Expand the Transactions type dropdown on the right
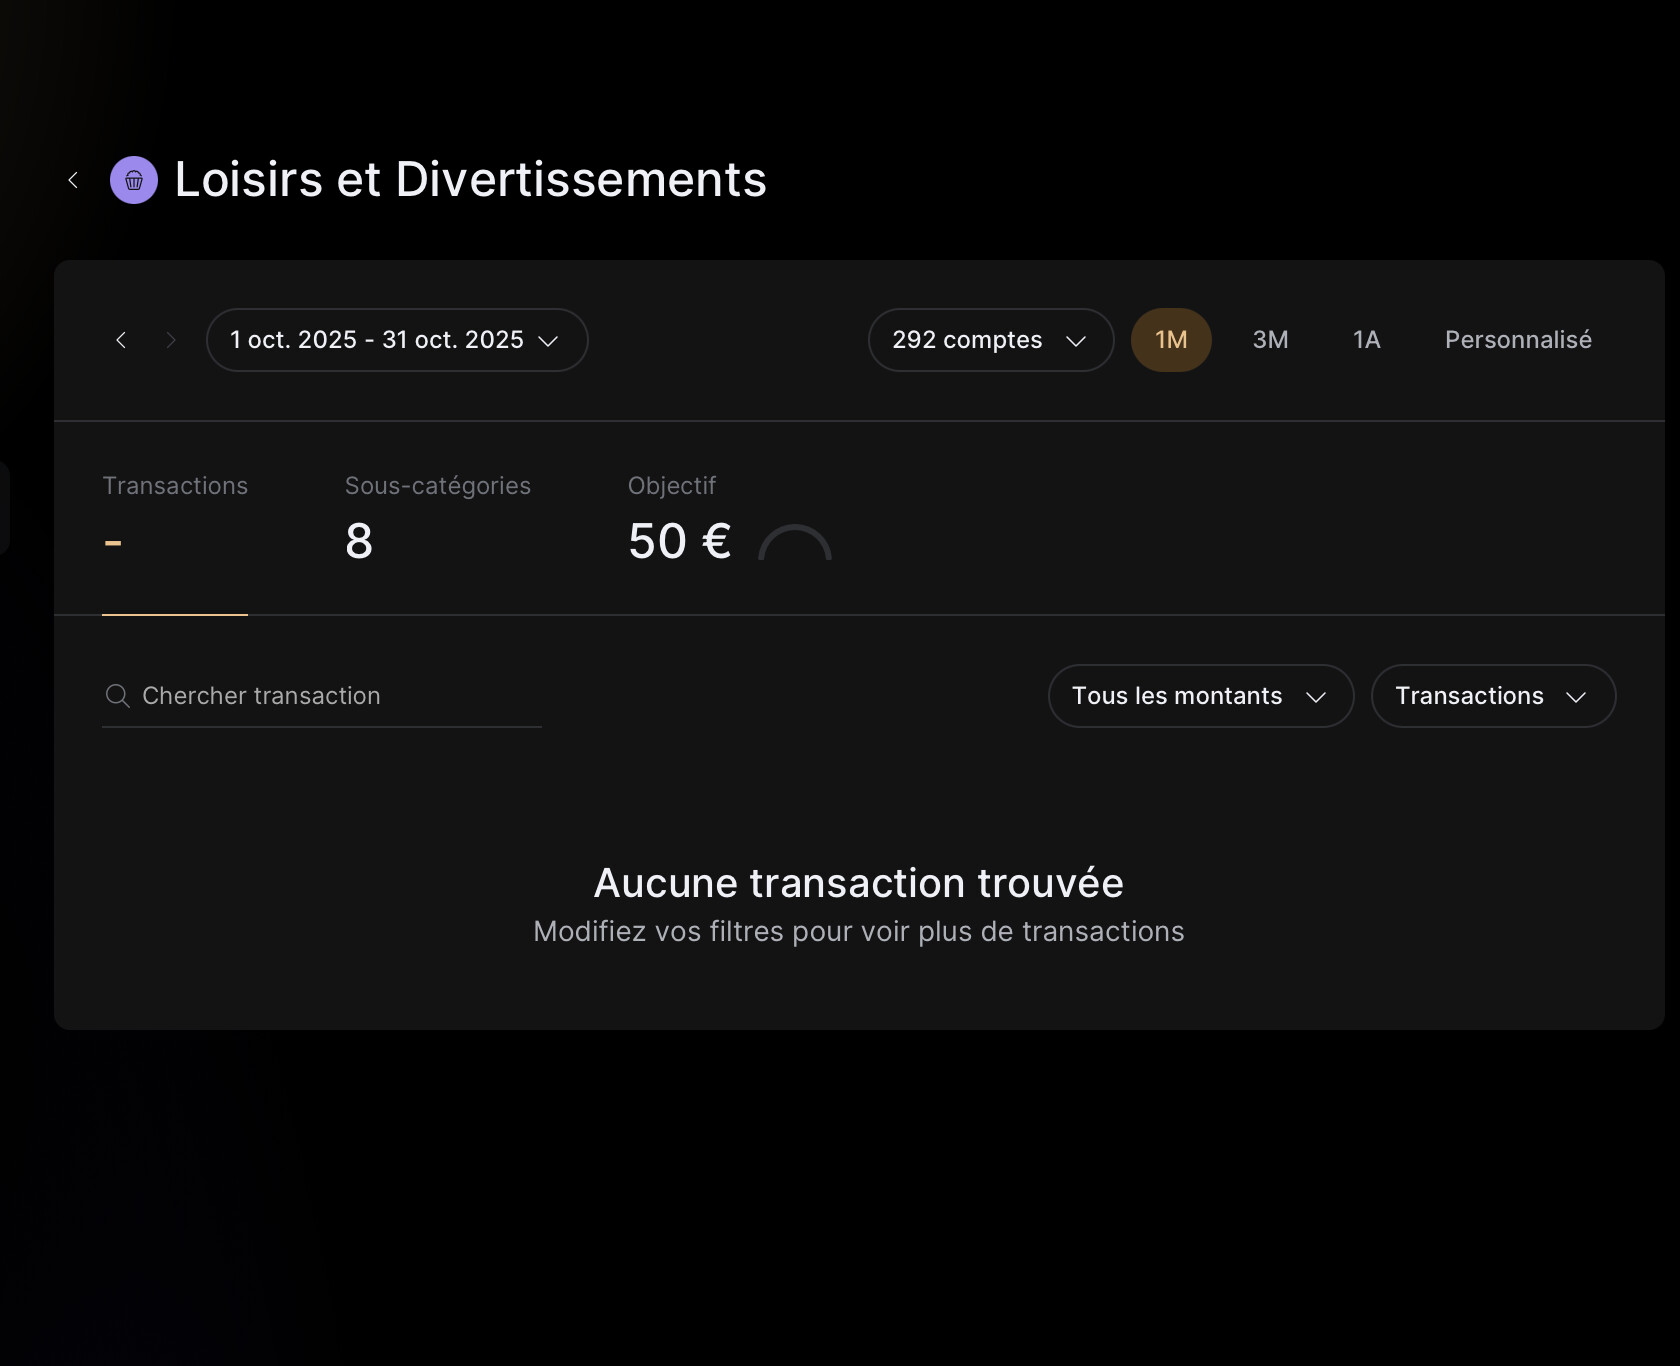The width and height of the screenshot is (1680, 1366). [1492, 696]
